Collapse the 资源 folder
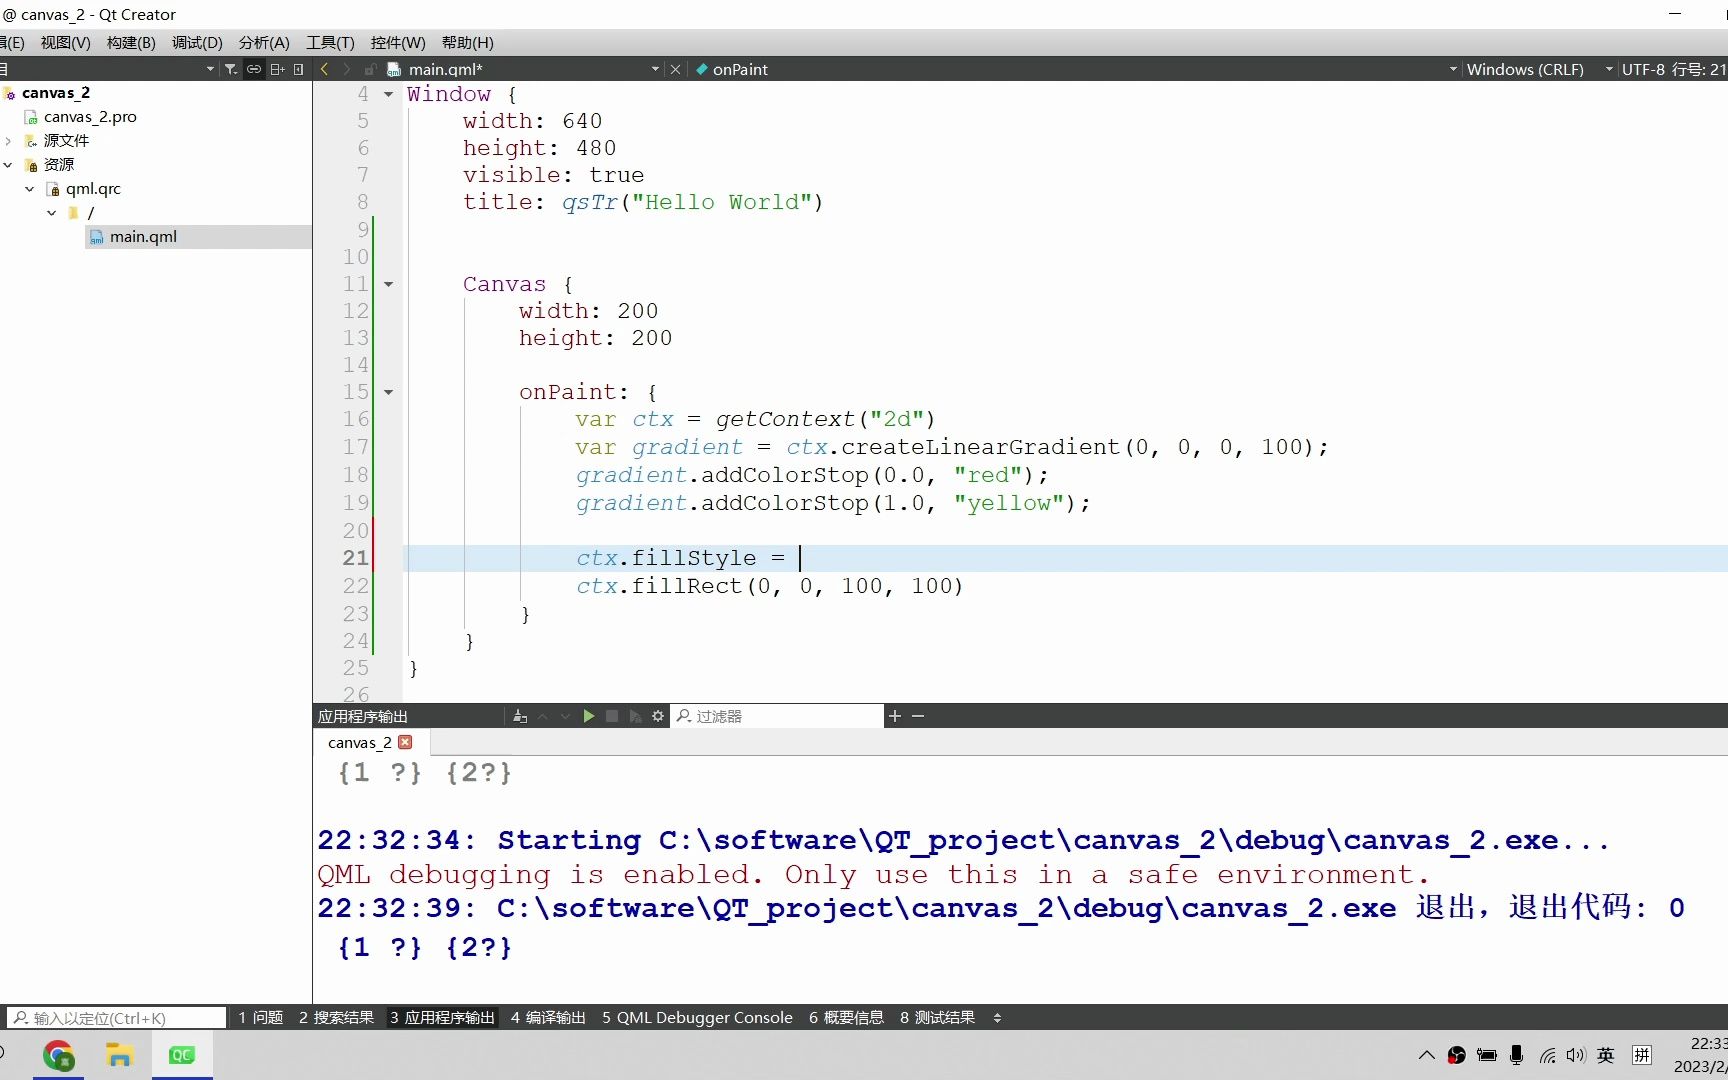 tap(9, 165)
